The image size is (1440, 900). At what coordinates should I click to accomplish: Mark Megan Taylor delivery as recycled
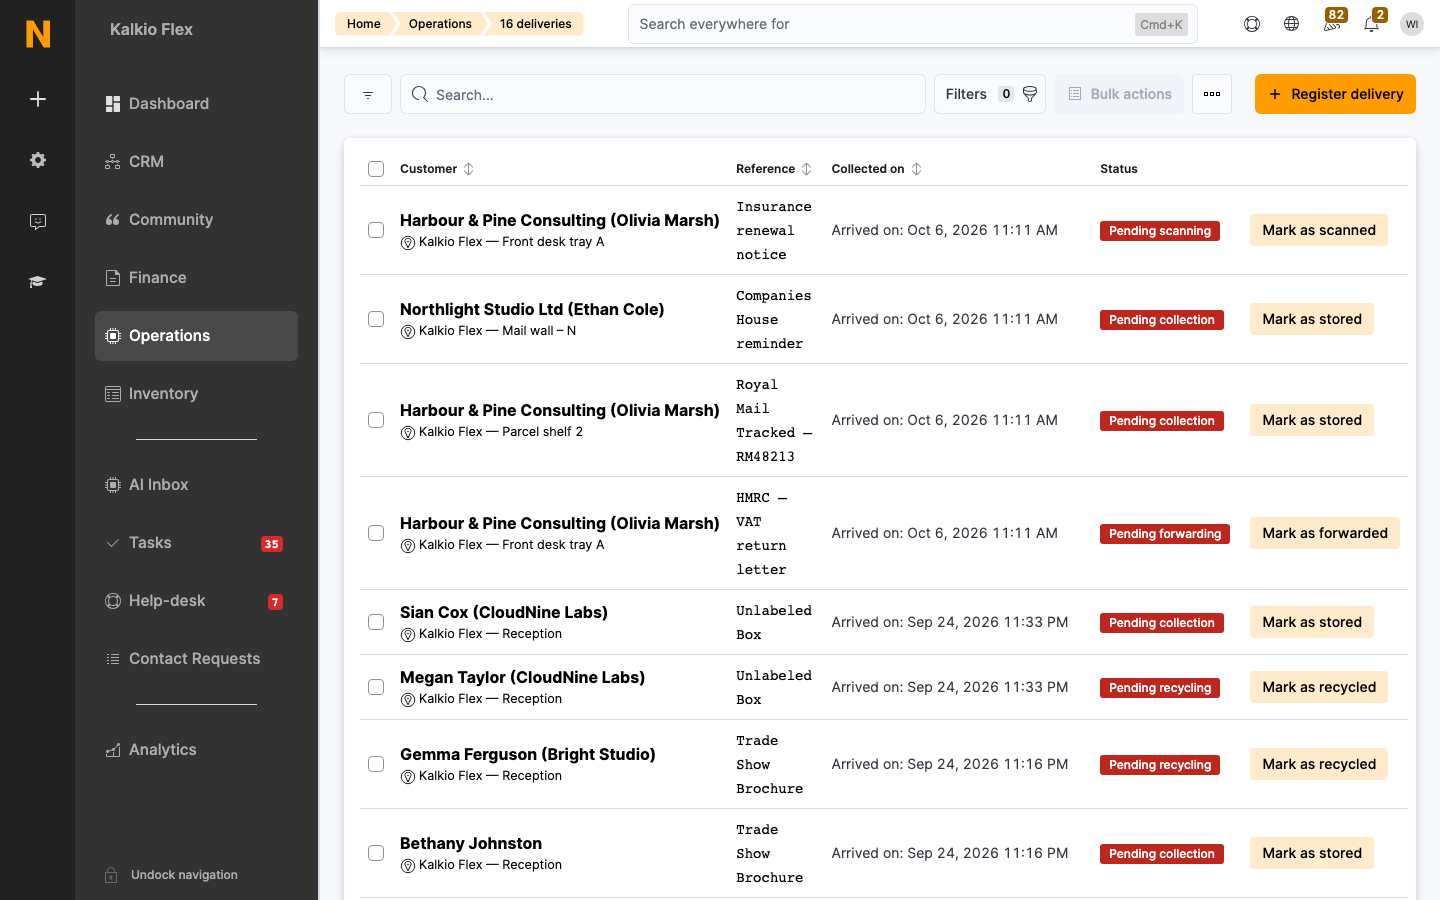coord(1319,687)
